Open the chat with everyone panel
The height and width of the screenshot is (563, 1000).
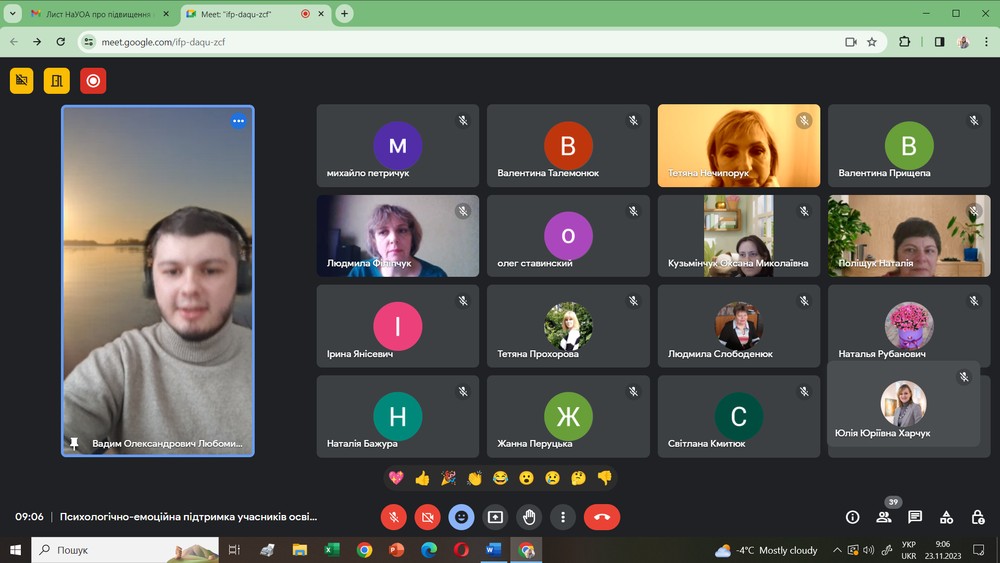point(915,517)
